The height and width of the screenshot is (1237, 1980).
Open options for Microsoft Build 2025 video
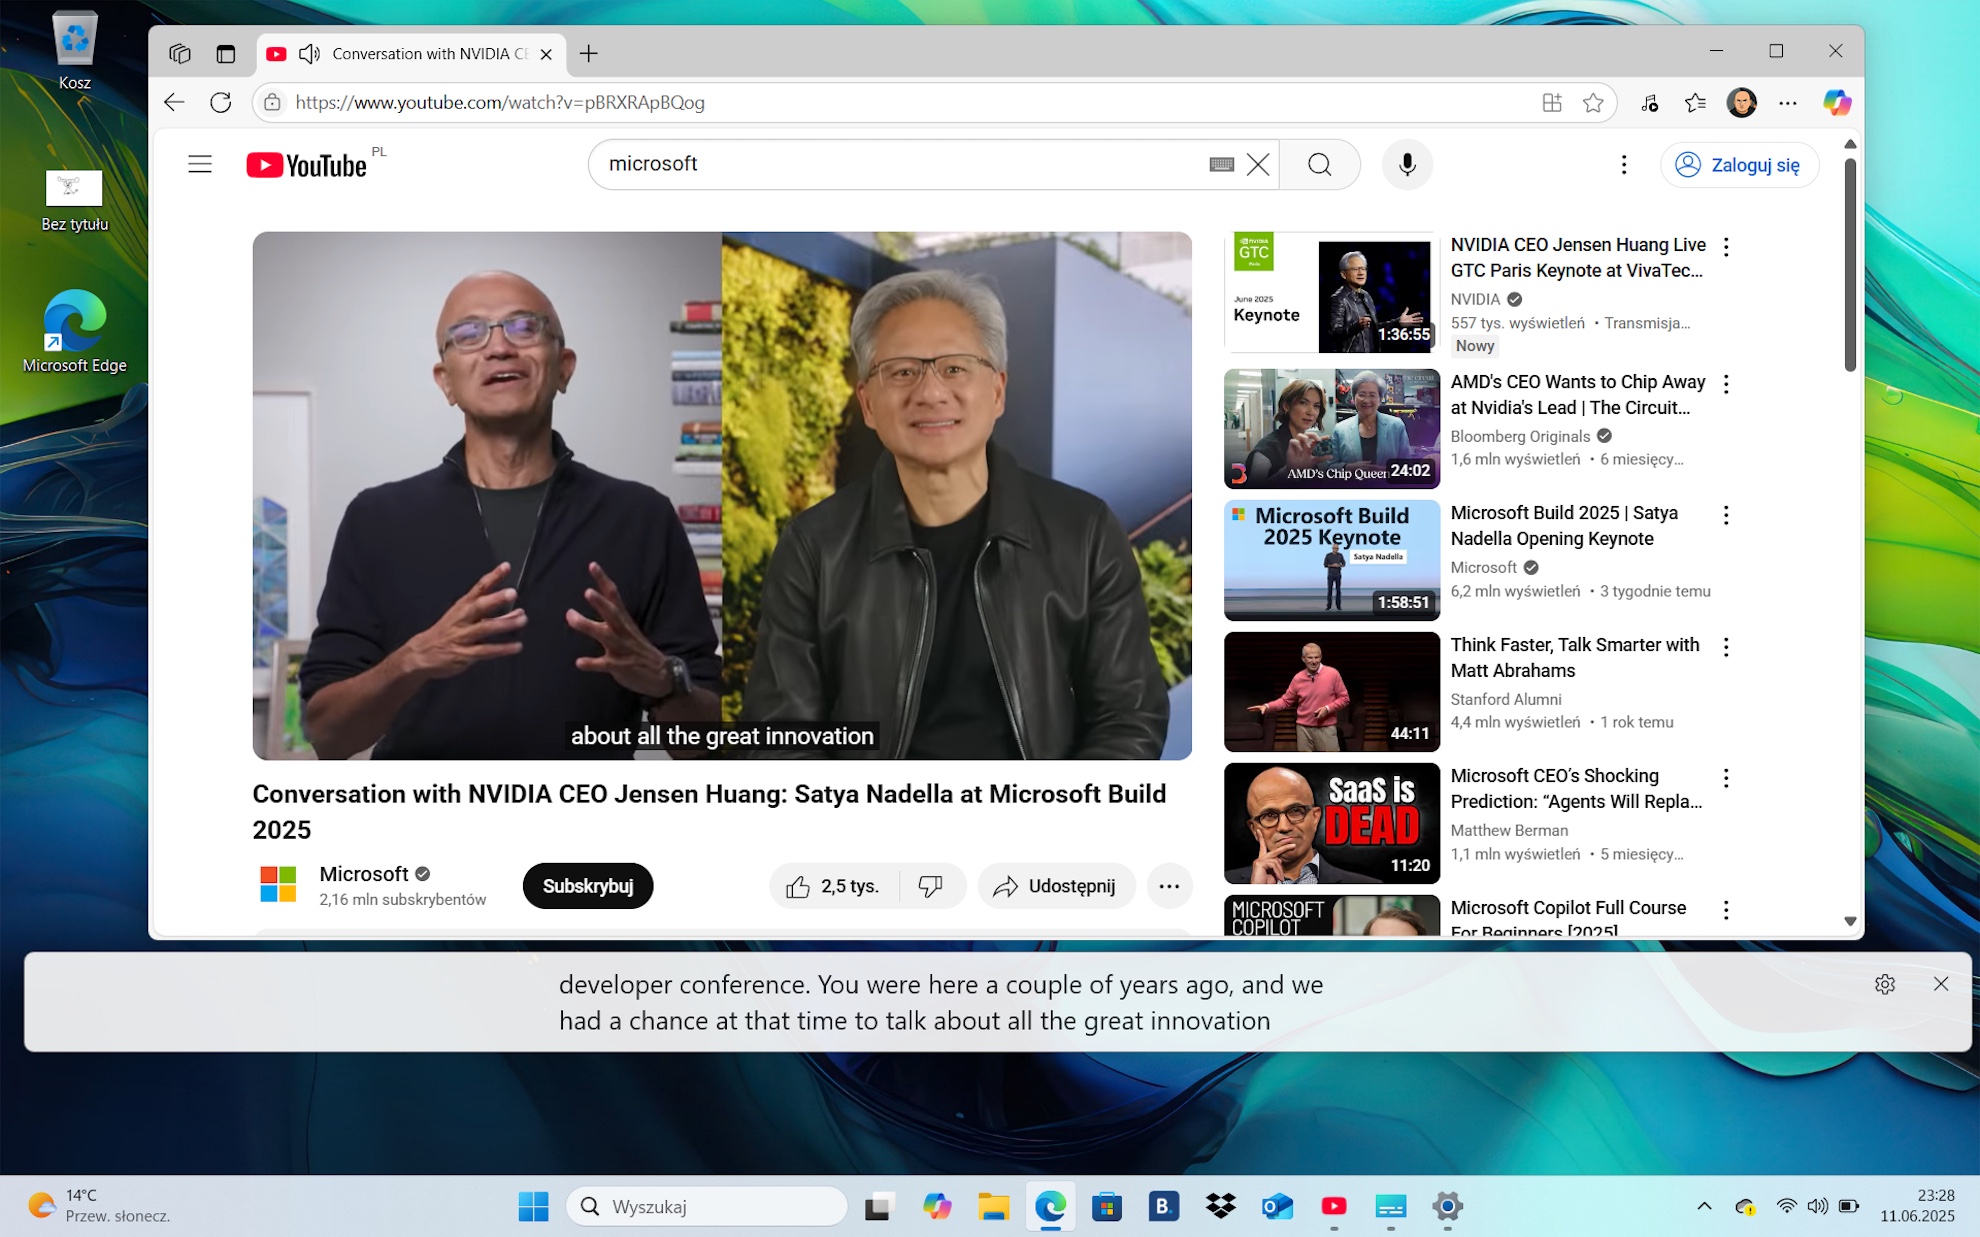(1726, 515)
